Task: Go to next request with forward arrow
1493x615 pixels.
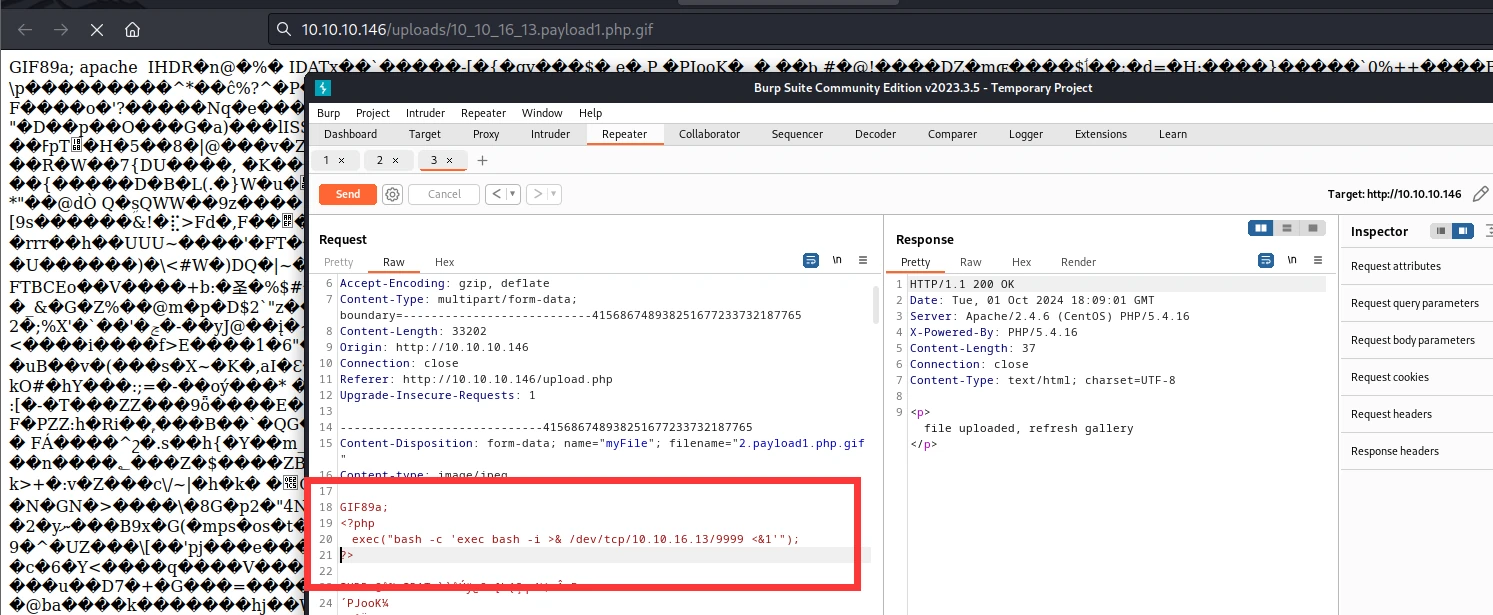Action: (537, 194)
